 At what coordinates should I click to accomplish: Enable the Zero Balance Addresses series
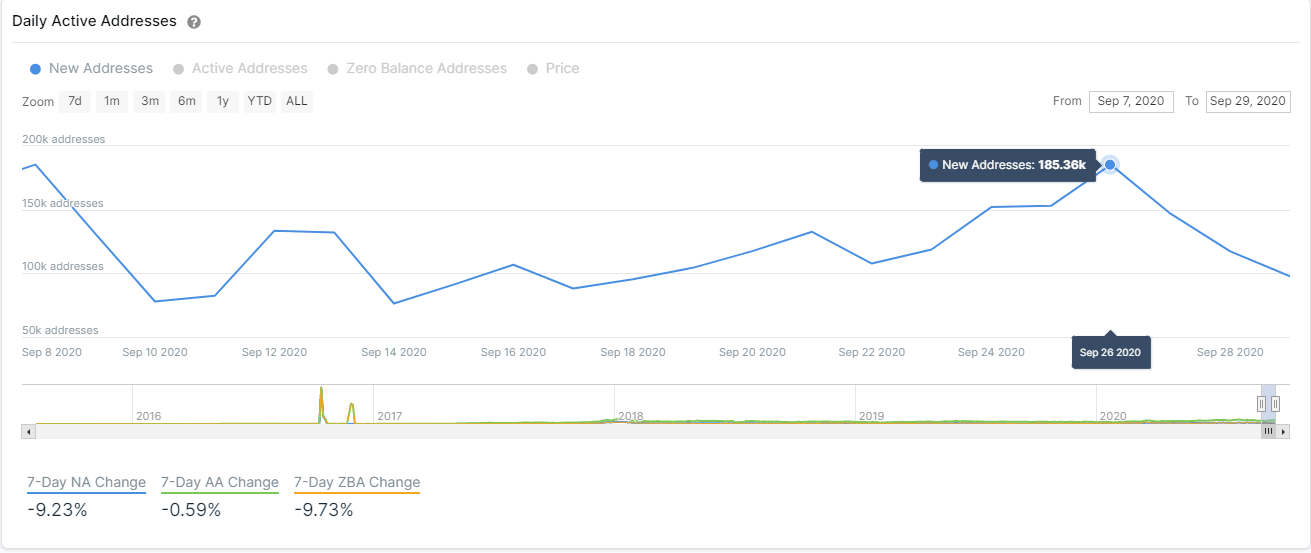417,69
